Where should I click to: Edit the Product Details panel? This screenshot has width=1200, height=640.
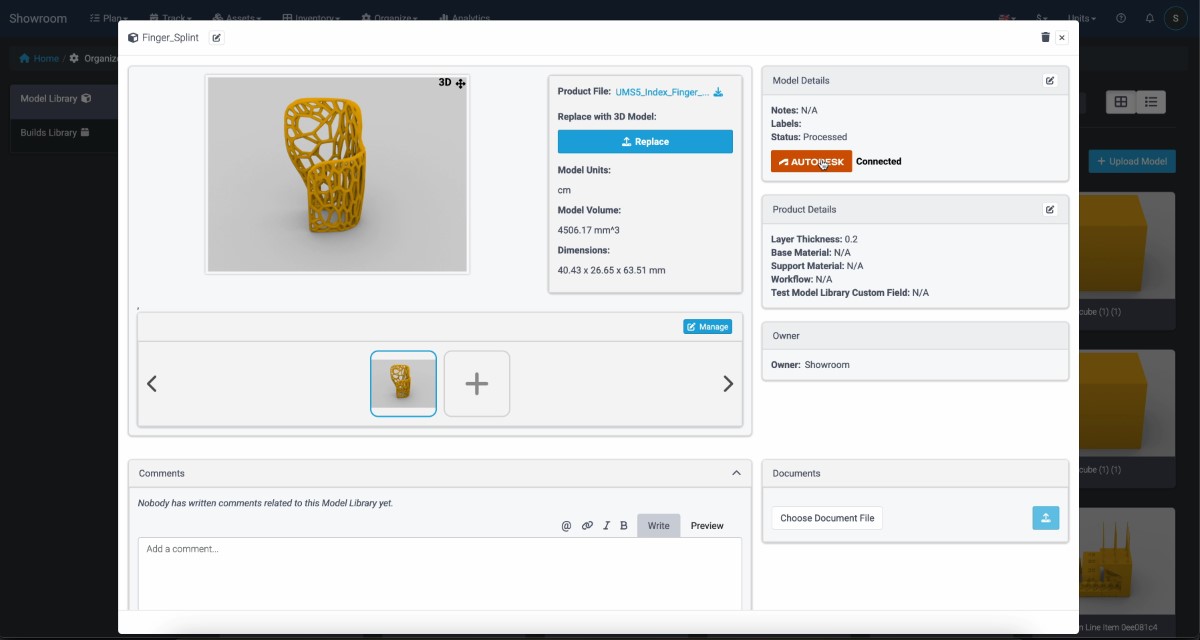[x=1050, y=210]
